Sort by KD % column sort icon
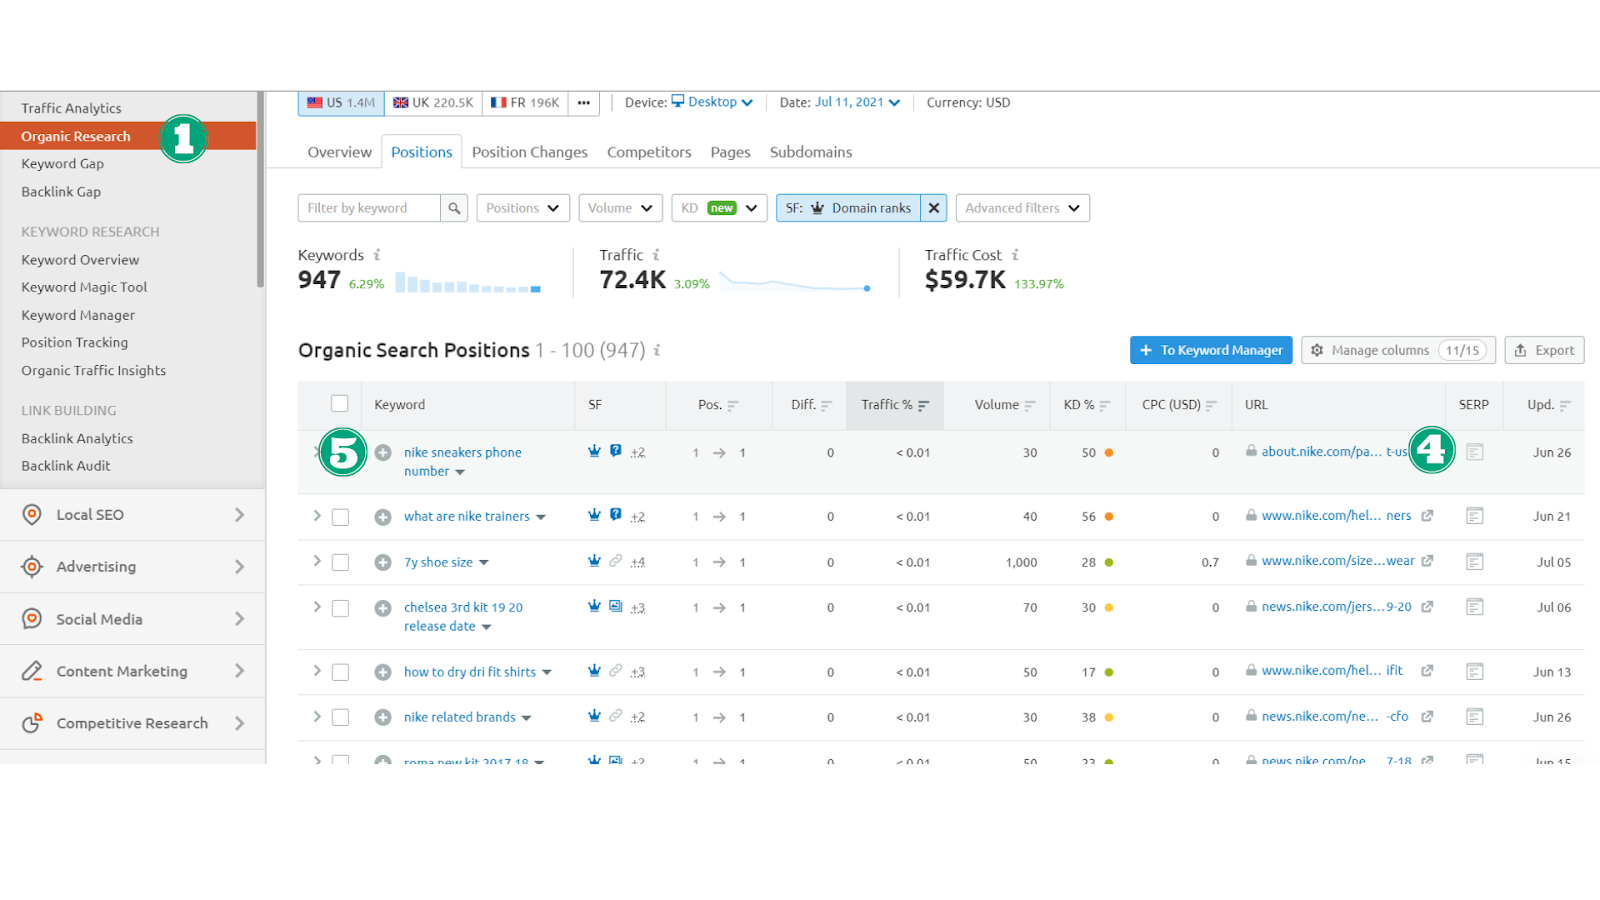This screenshot has width=1600, height=900. tap(1105, 405)
